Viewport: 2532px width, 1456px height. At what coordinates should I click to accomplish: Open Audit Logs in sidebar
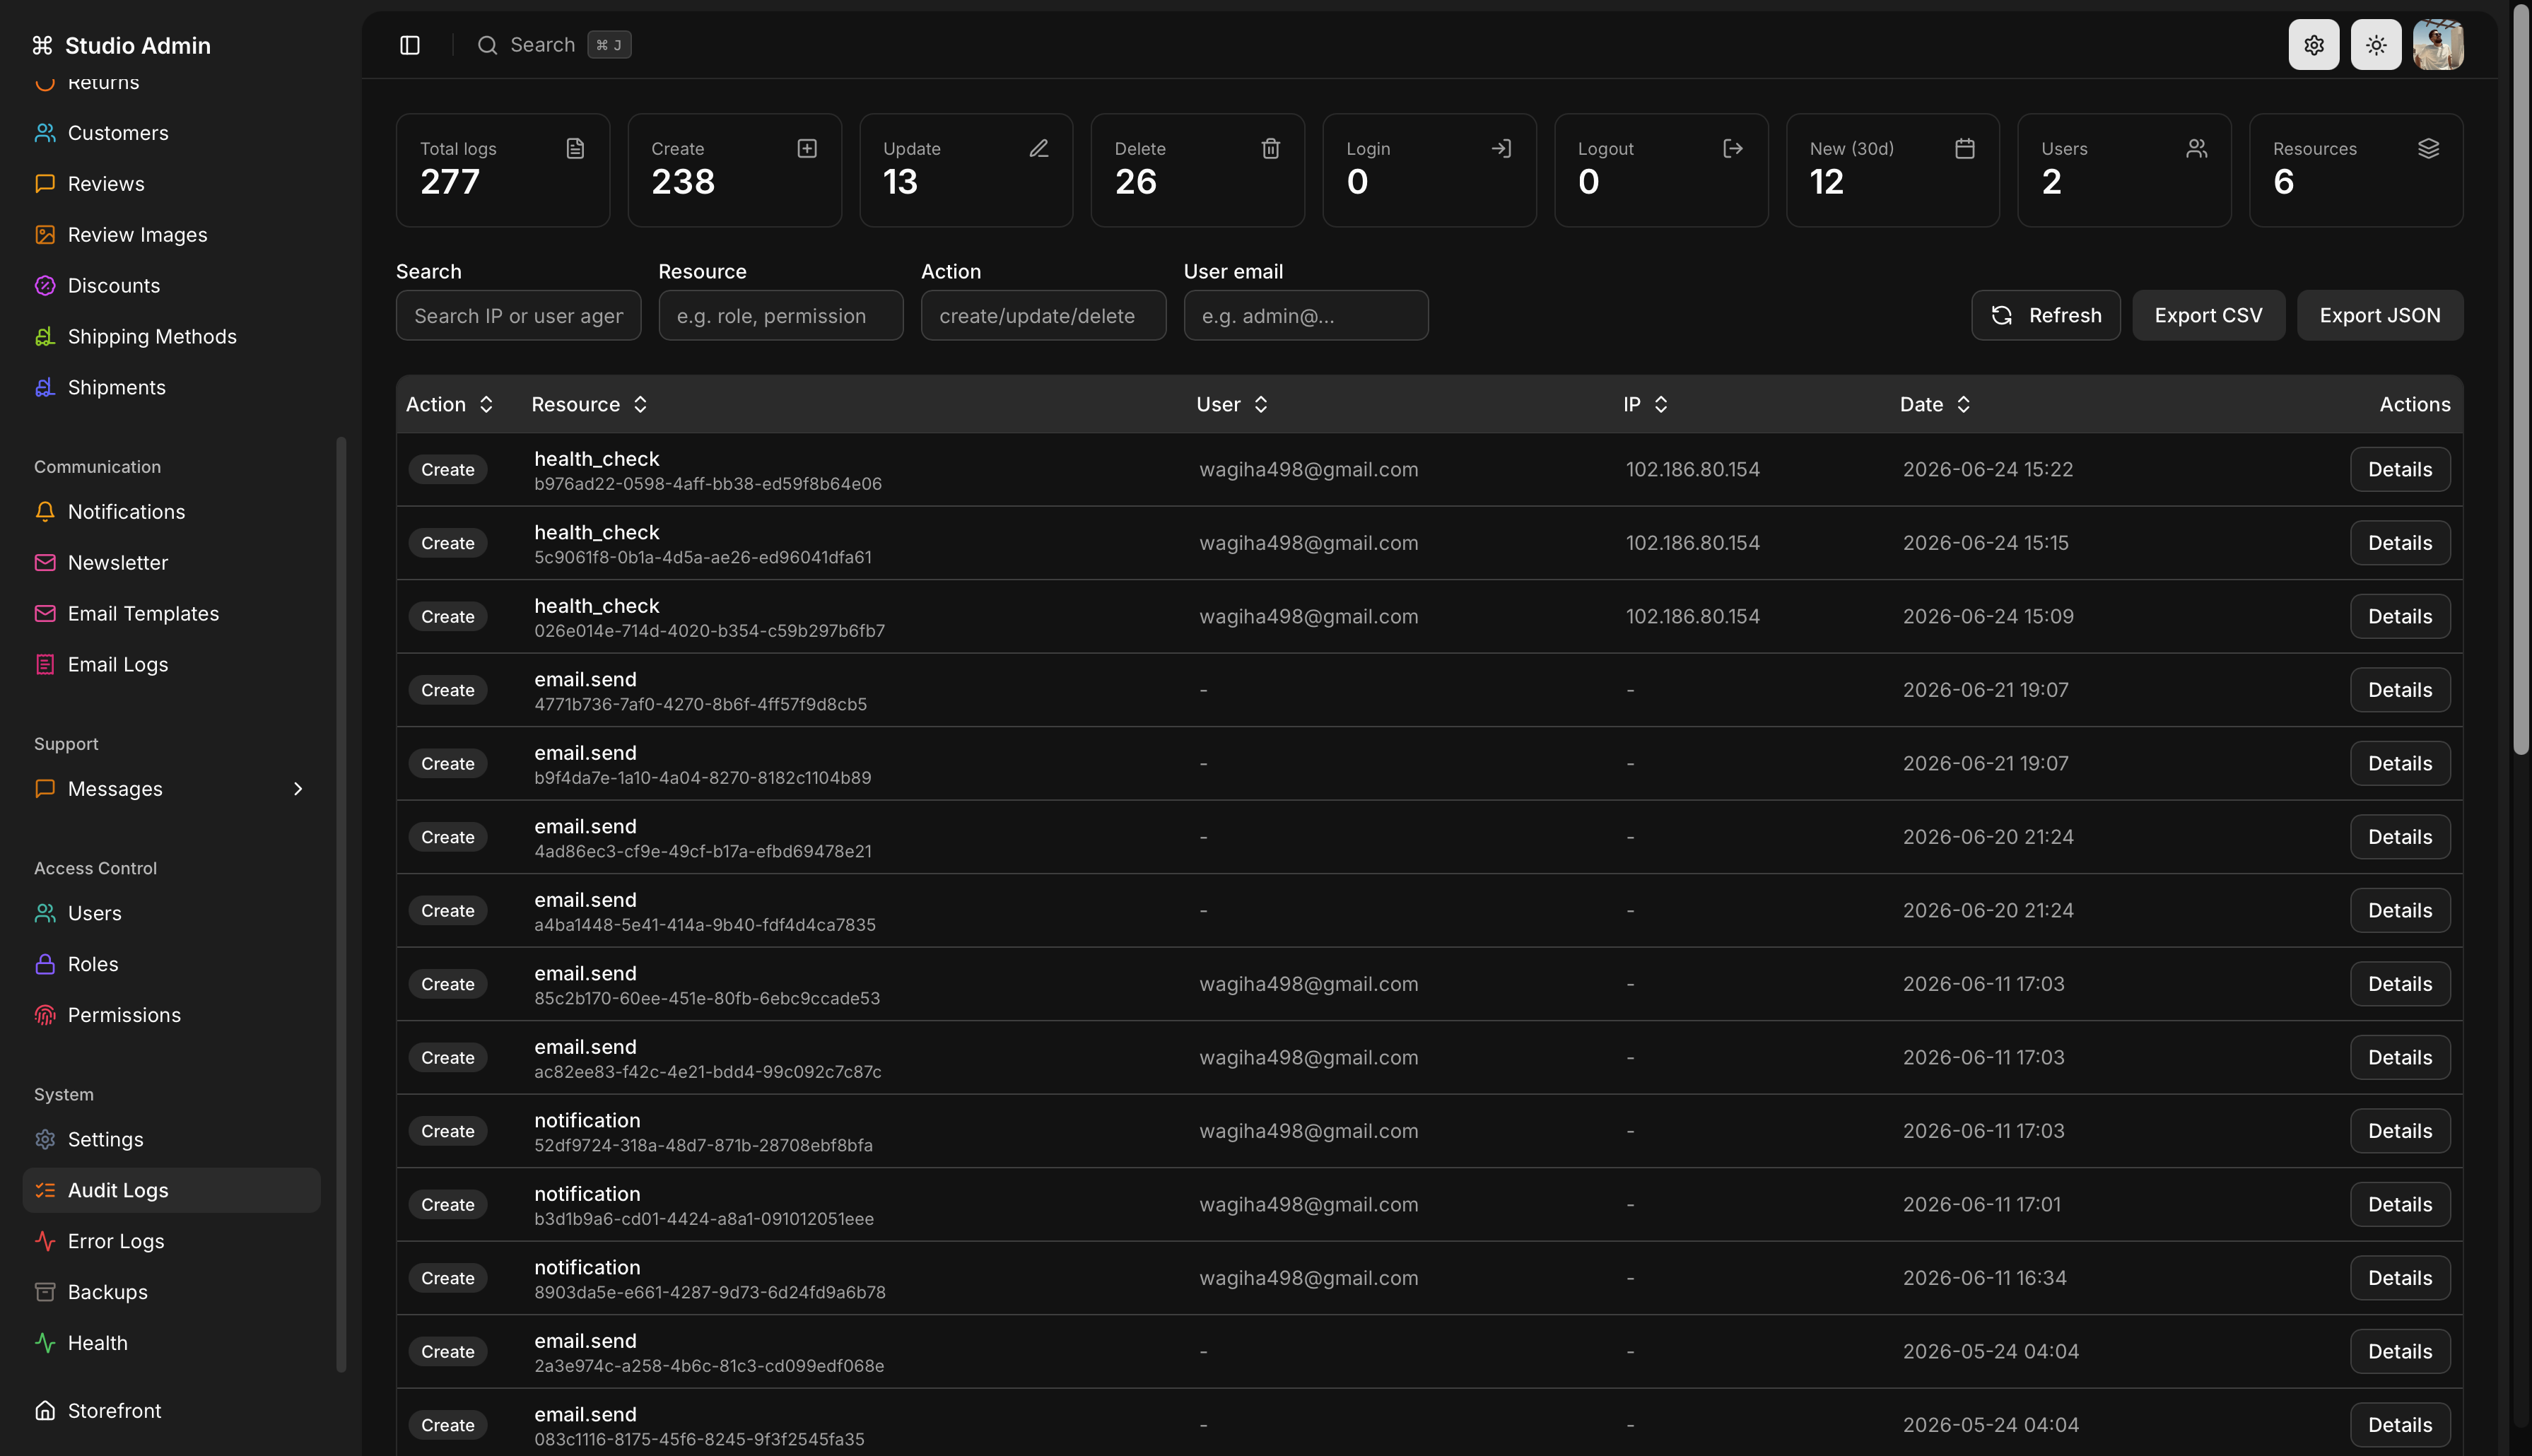171,1190
